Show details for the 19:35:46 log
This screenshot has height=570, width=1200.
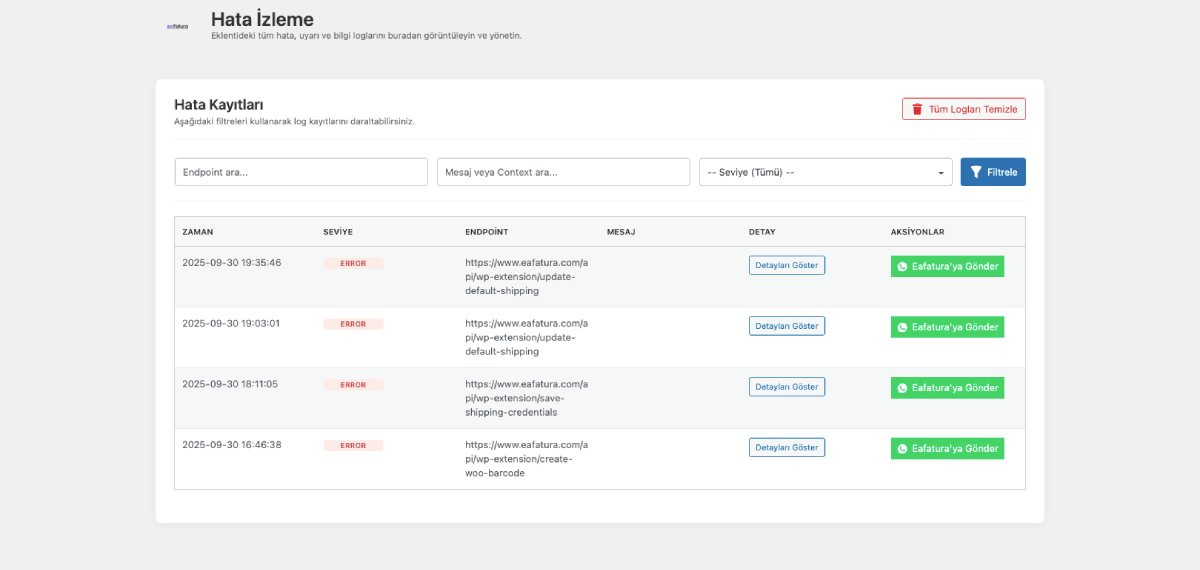pyautogui.click(x=786, y=265)
